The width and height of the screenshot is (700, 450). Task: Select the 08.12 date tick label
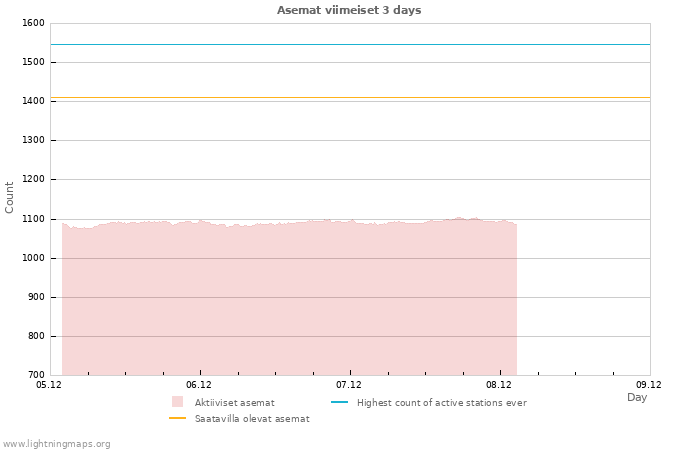click(x=499, y=384)
